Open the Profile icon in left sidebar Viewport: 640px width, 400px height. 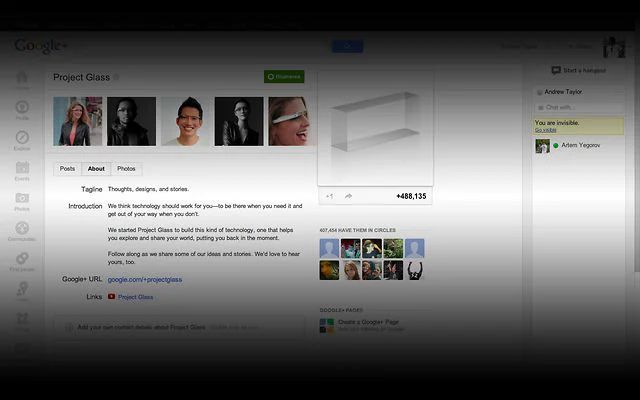[x=22, y=107]
